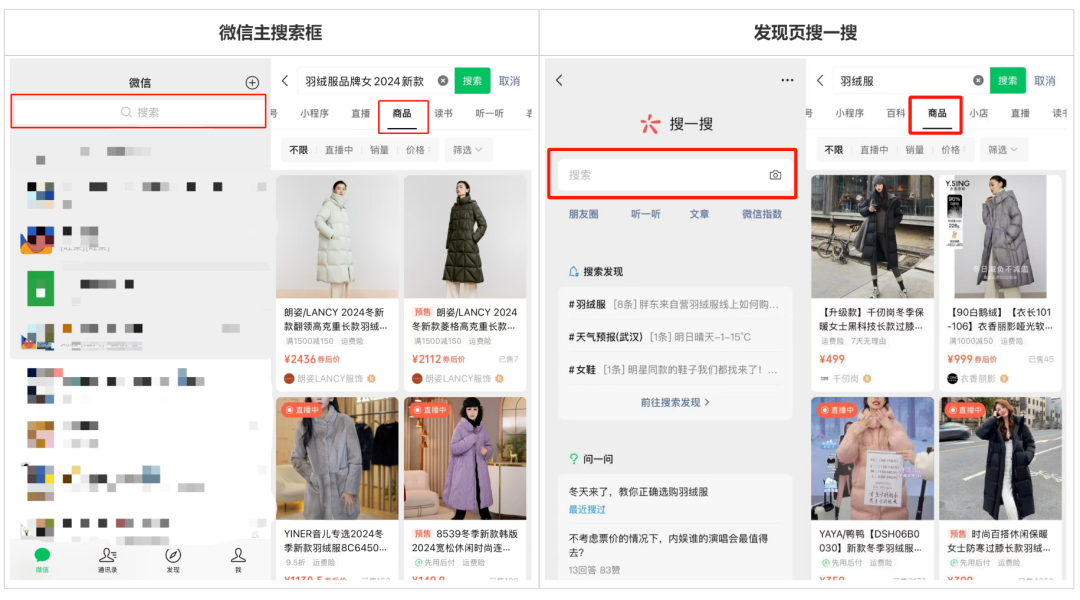Tap the plus icon beside the 微信 title
The width and height of the screenshot is (1080, 600).
[x=252, y=83]
